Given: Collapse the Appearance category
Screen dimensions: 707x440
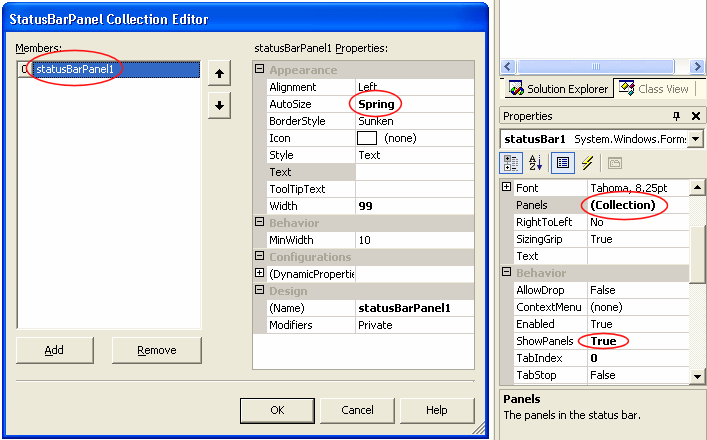Looking at the screenshot, I should [260, 70].
